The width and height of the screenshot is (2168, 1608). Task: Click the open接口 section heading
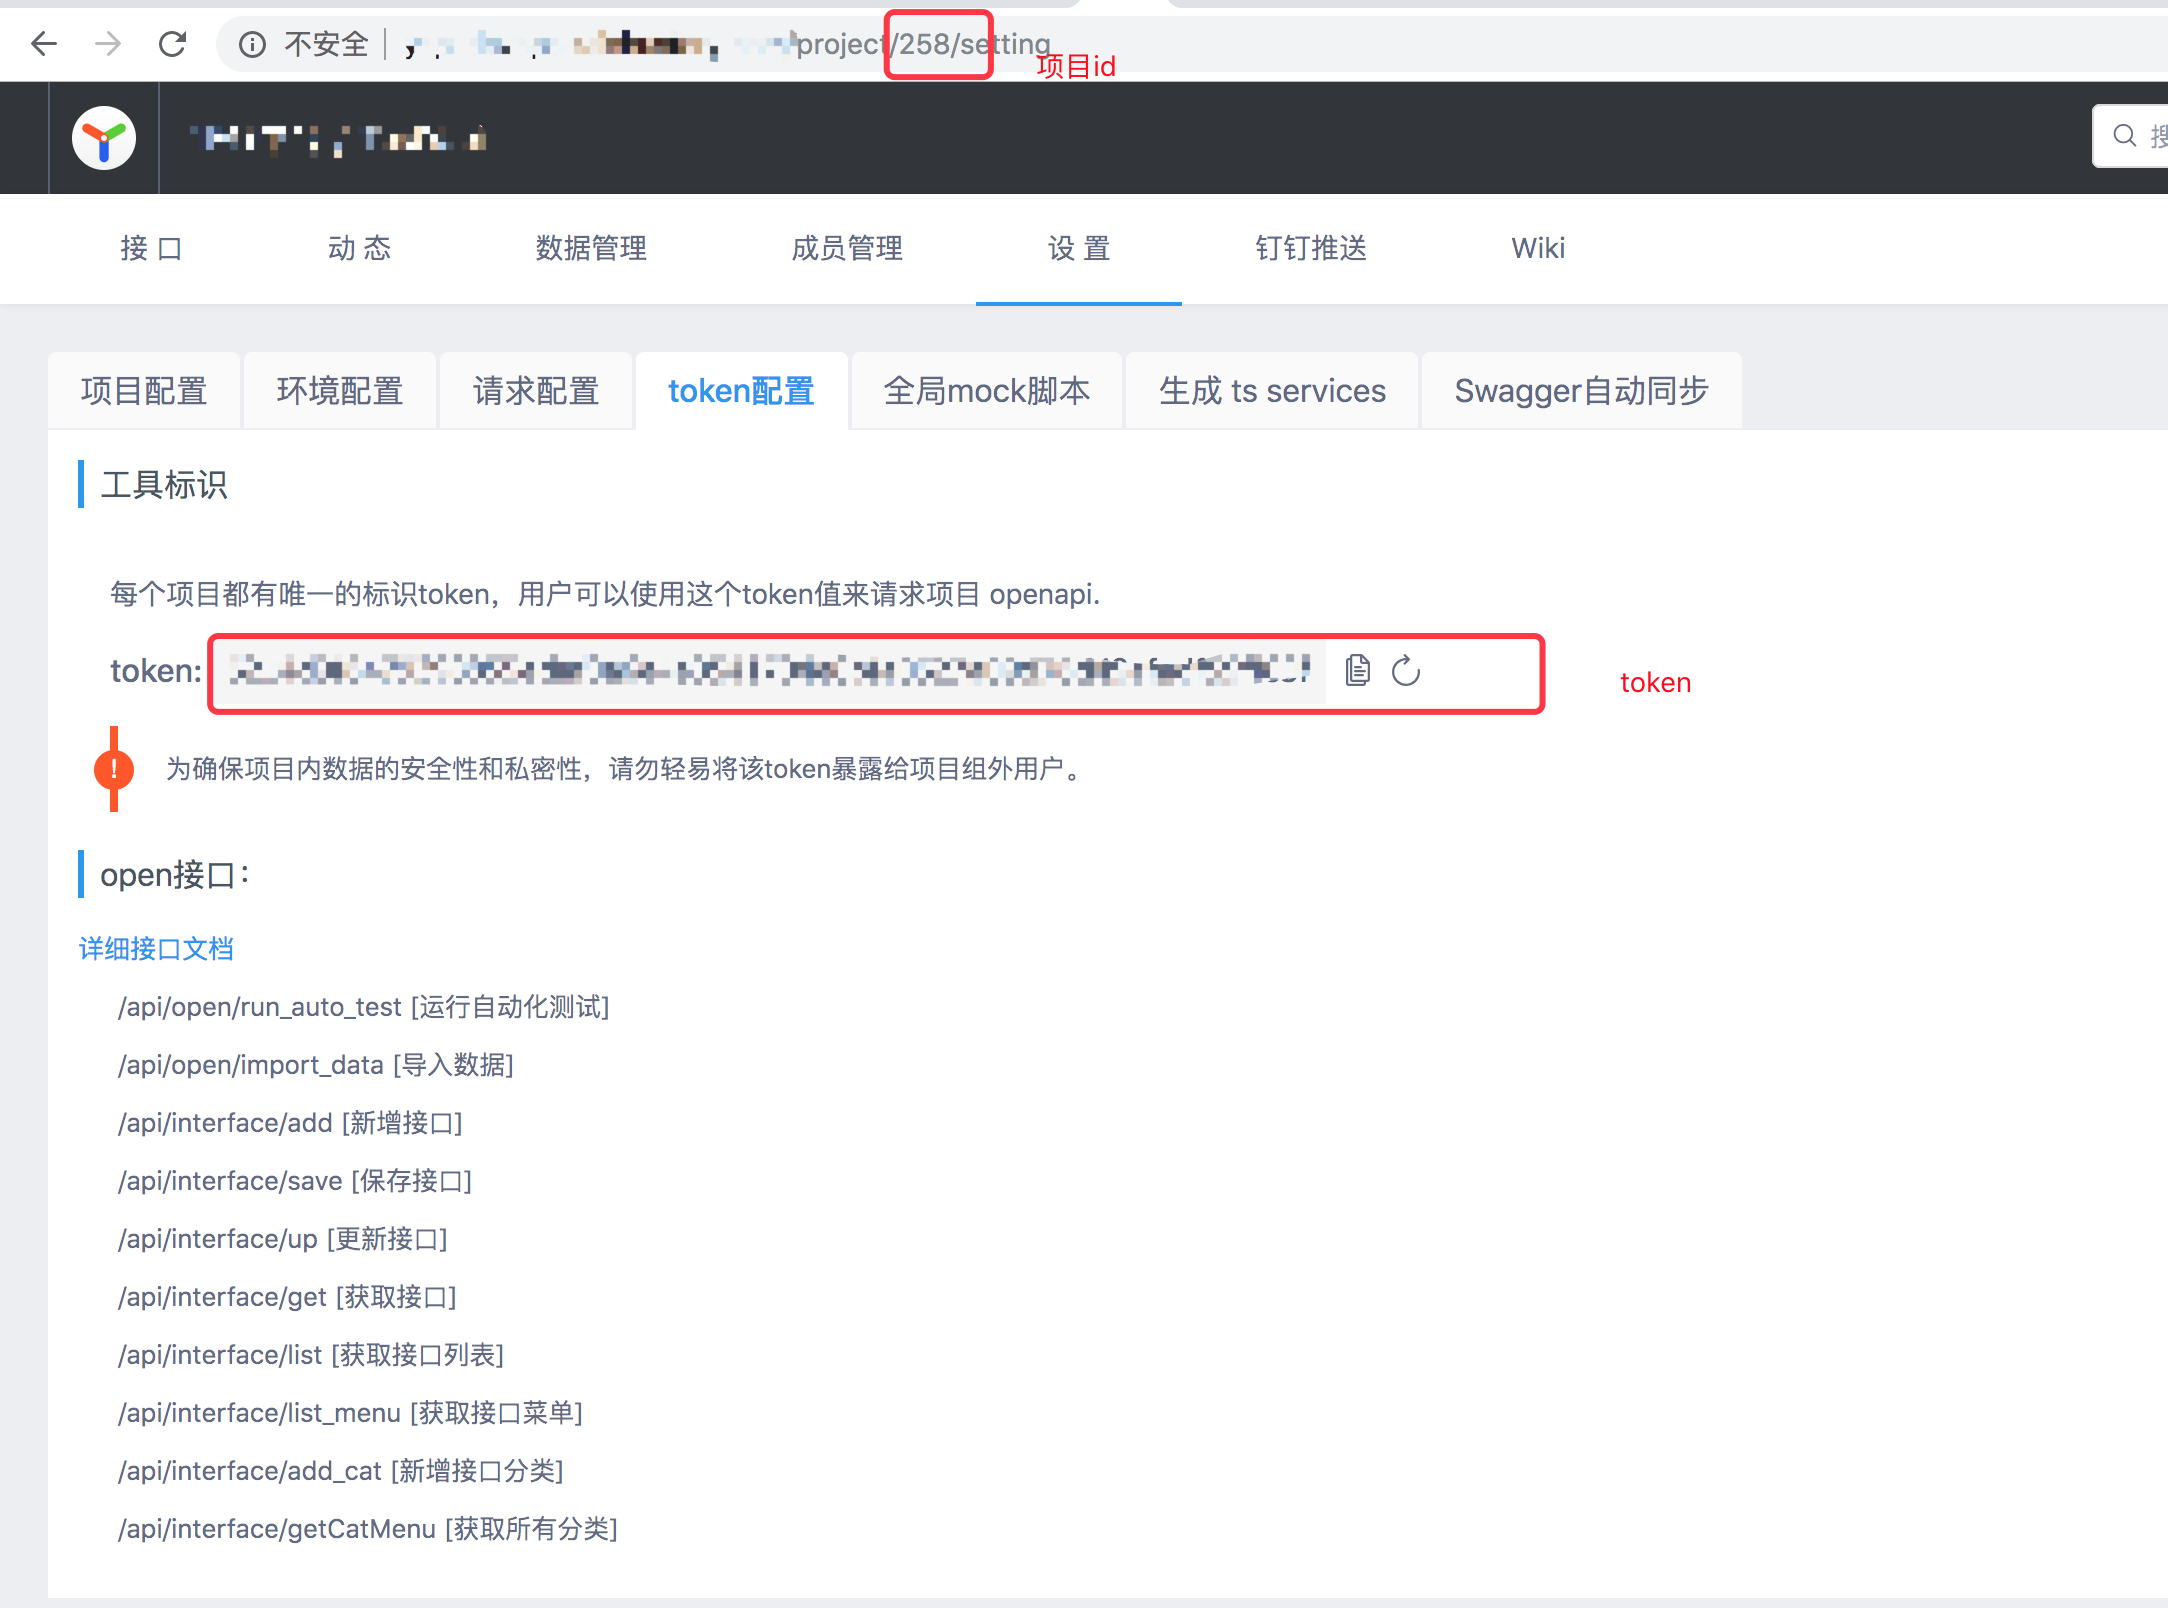click(x=175, y=875)
